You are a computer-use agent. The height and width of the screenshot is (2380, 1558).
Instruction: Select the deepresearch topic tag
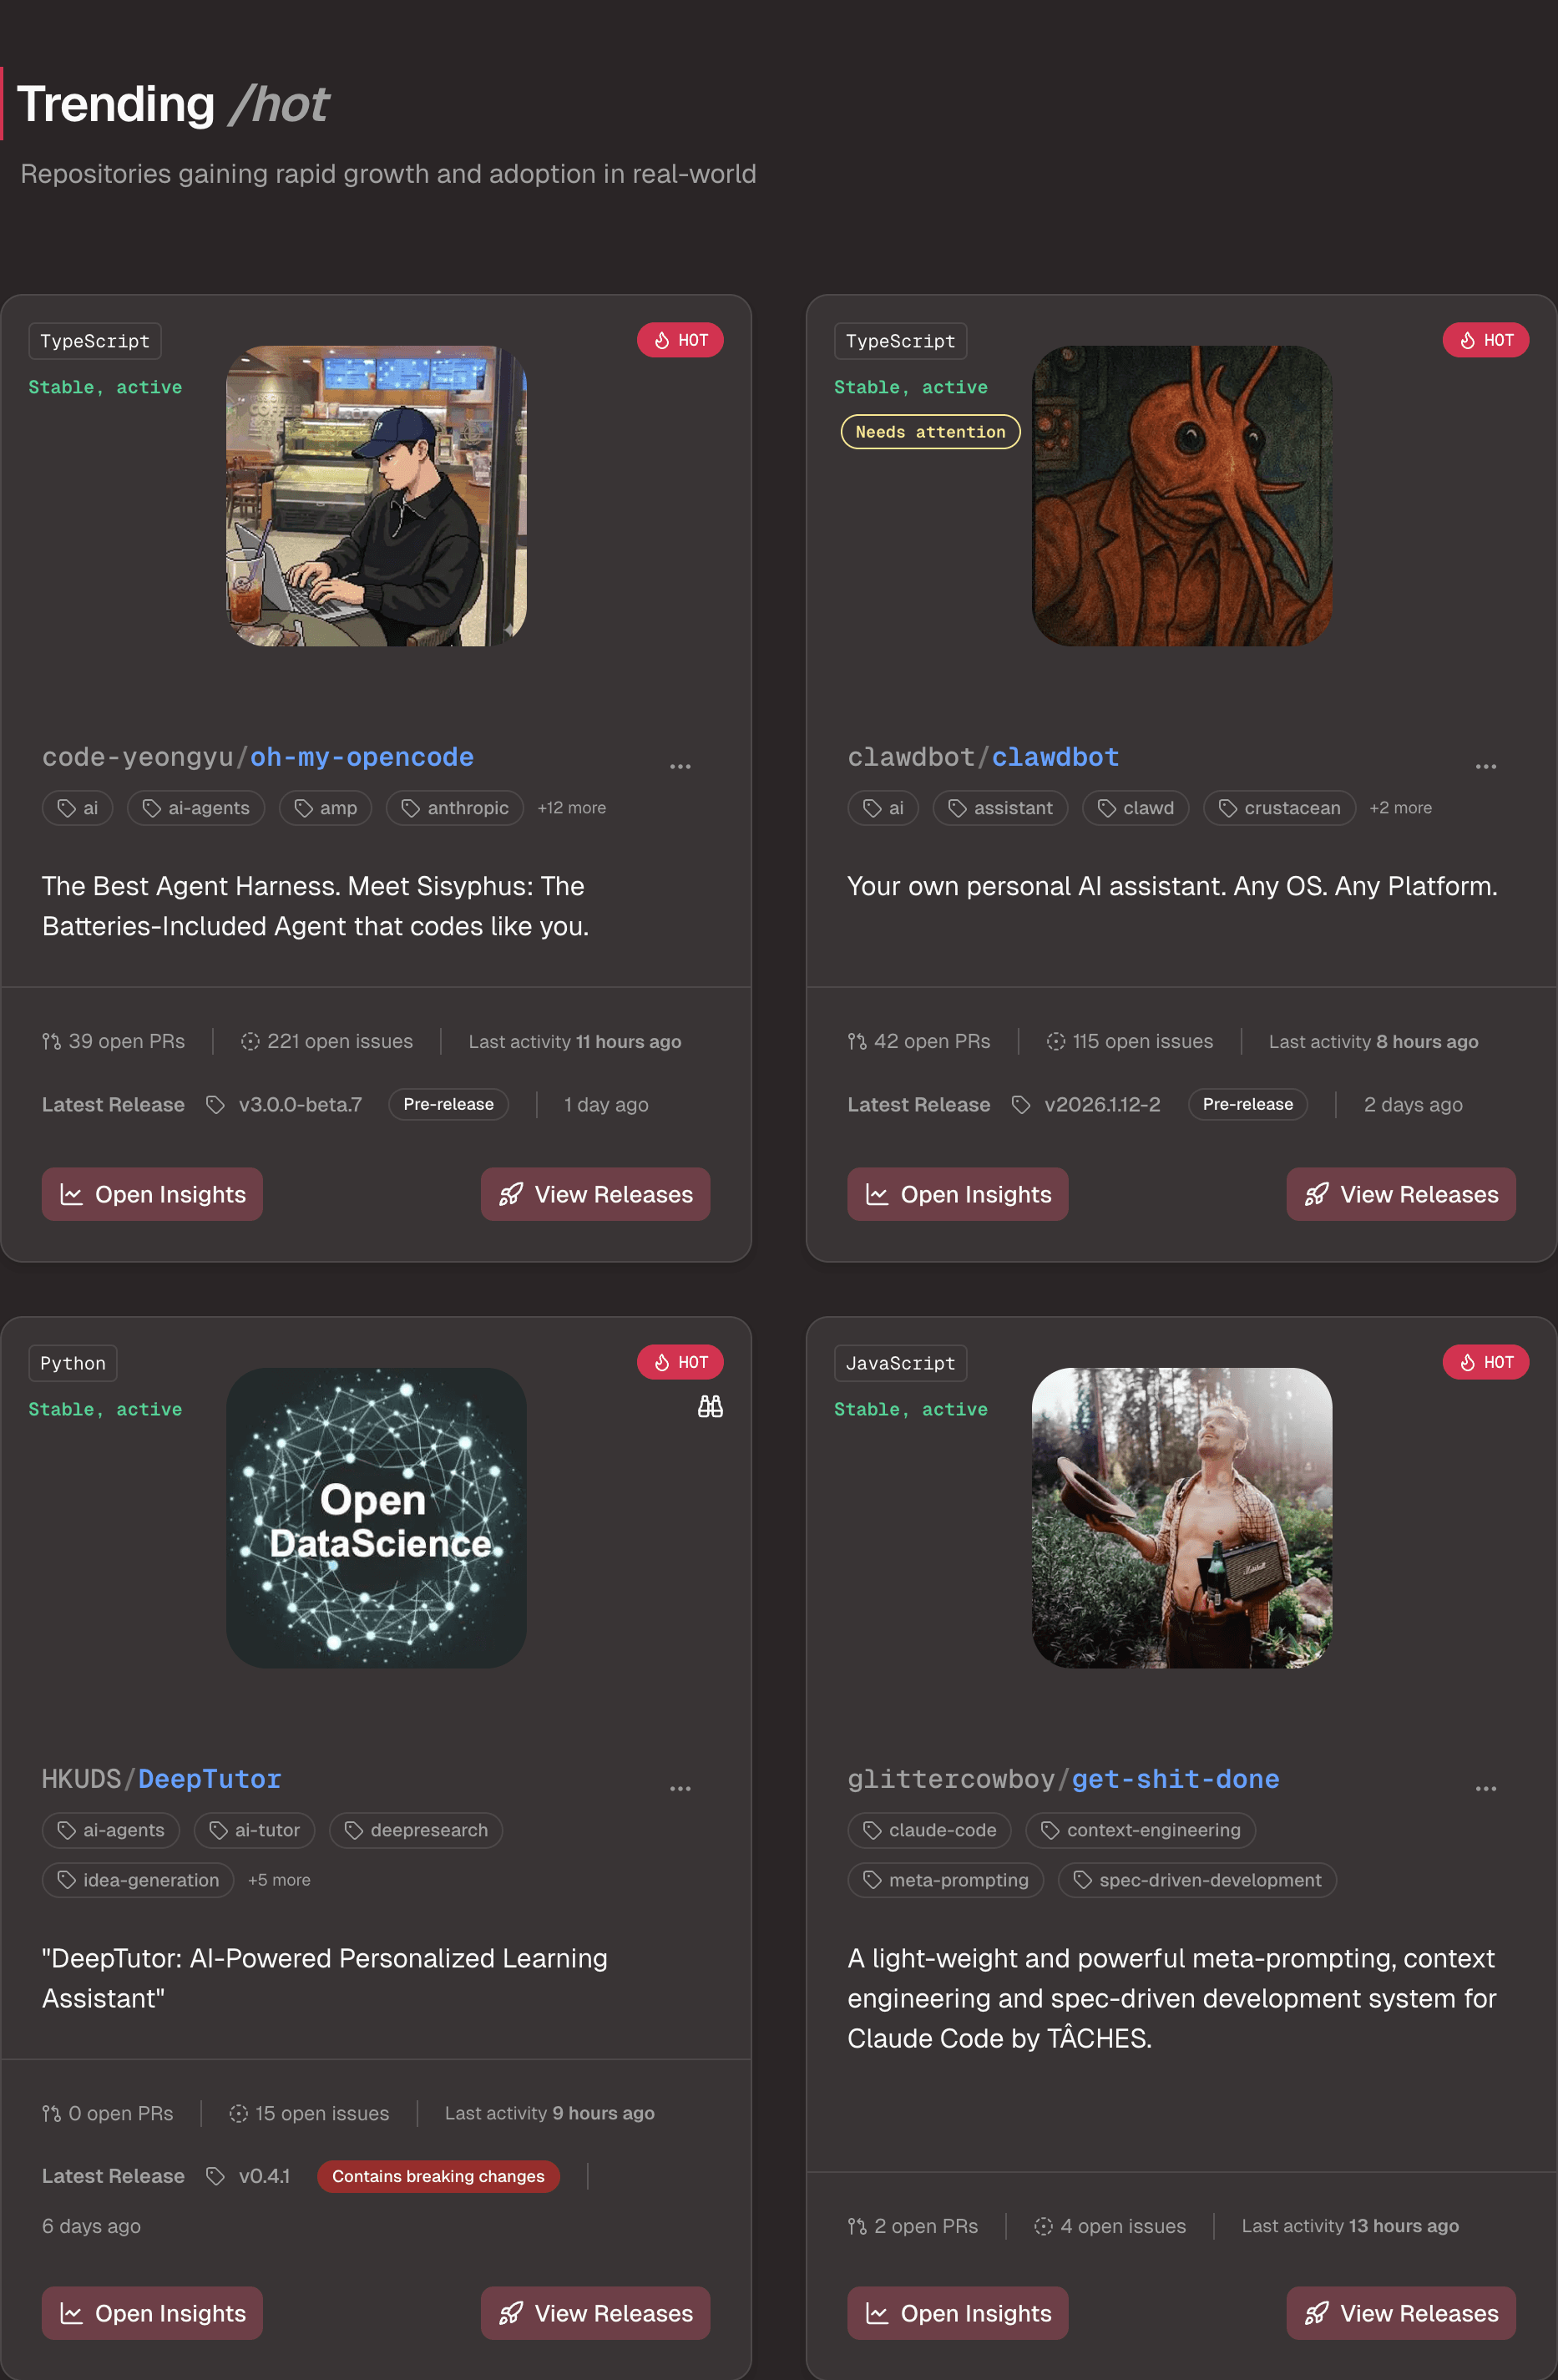[416, 1830]
